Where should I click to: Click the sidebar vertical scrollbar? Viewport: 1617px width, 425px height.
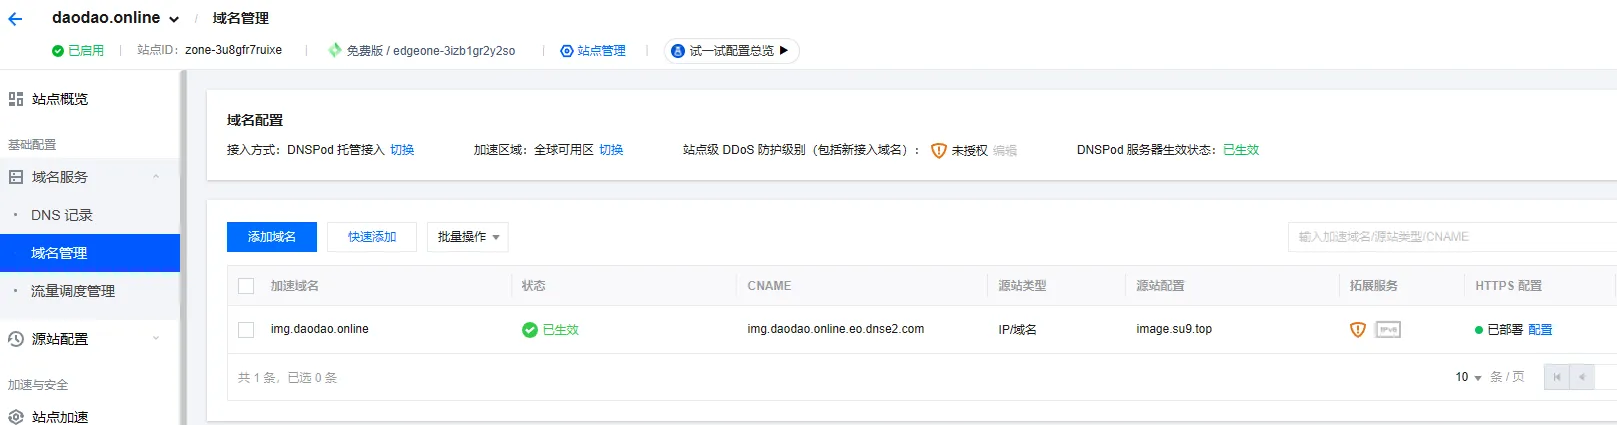tap(183, 247)
